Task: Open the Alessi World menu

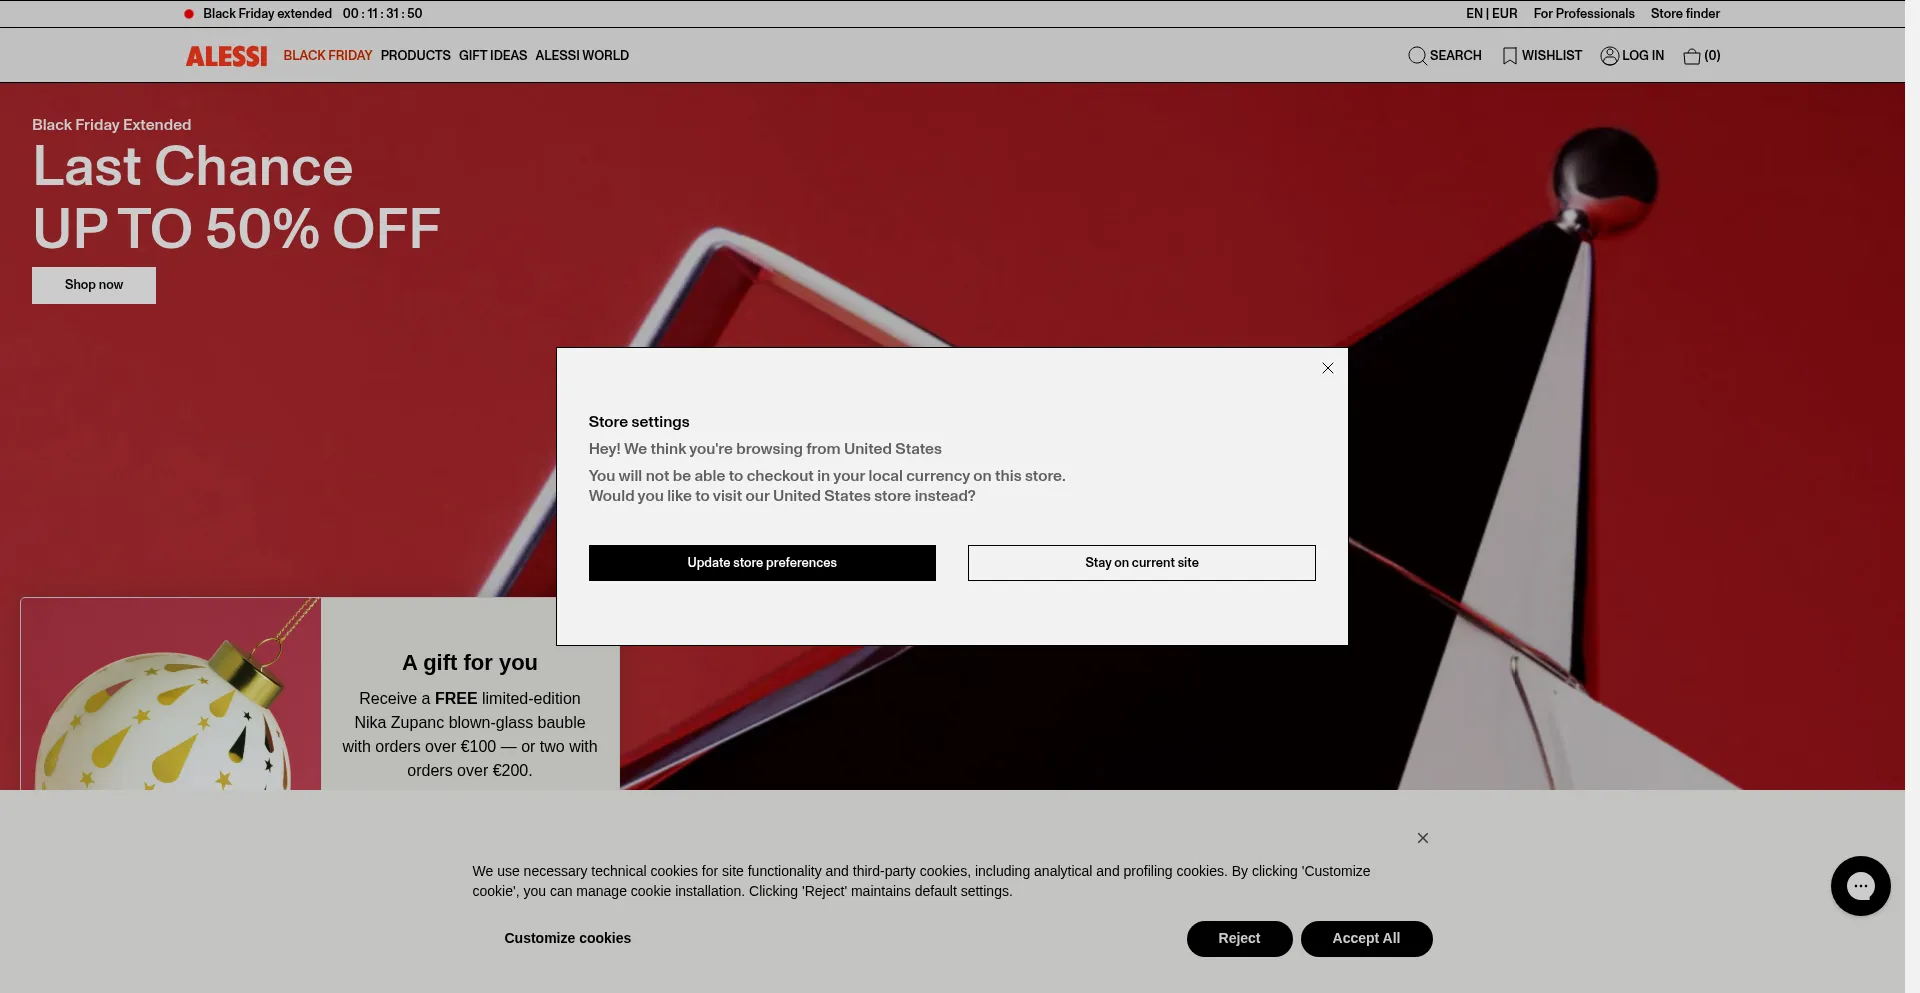Action: (582, 56)
